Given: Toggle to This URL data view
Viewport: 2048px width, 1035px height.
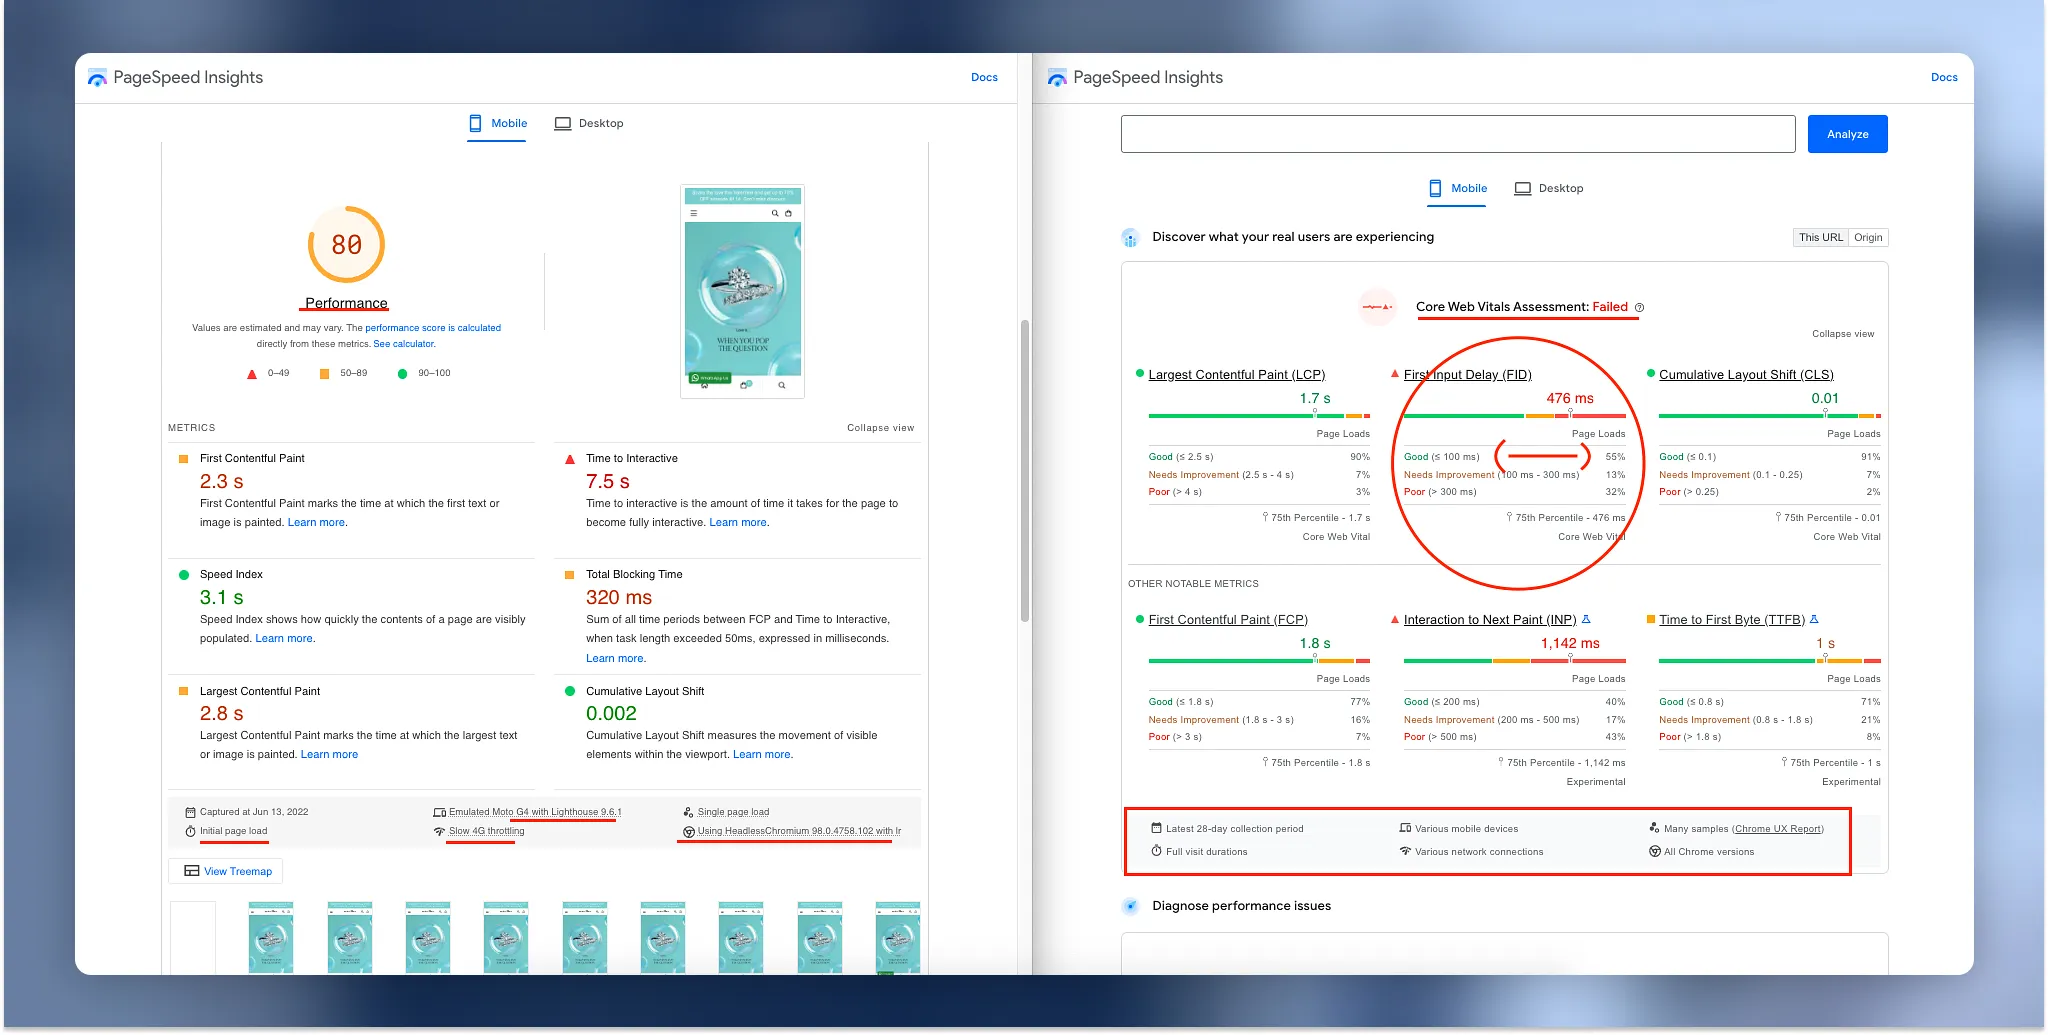Looking at the screenshot, I should pyautogui.click(x=1820, y=238).
